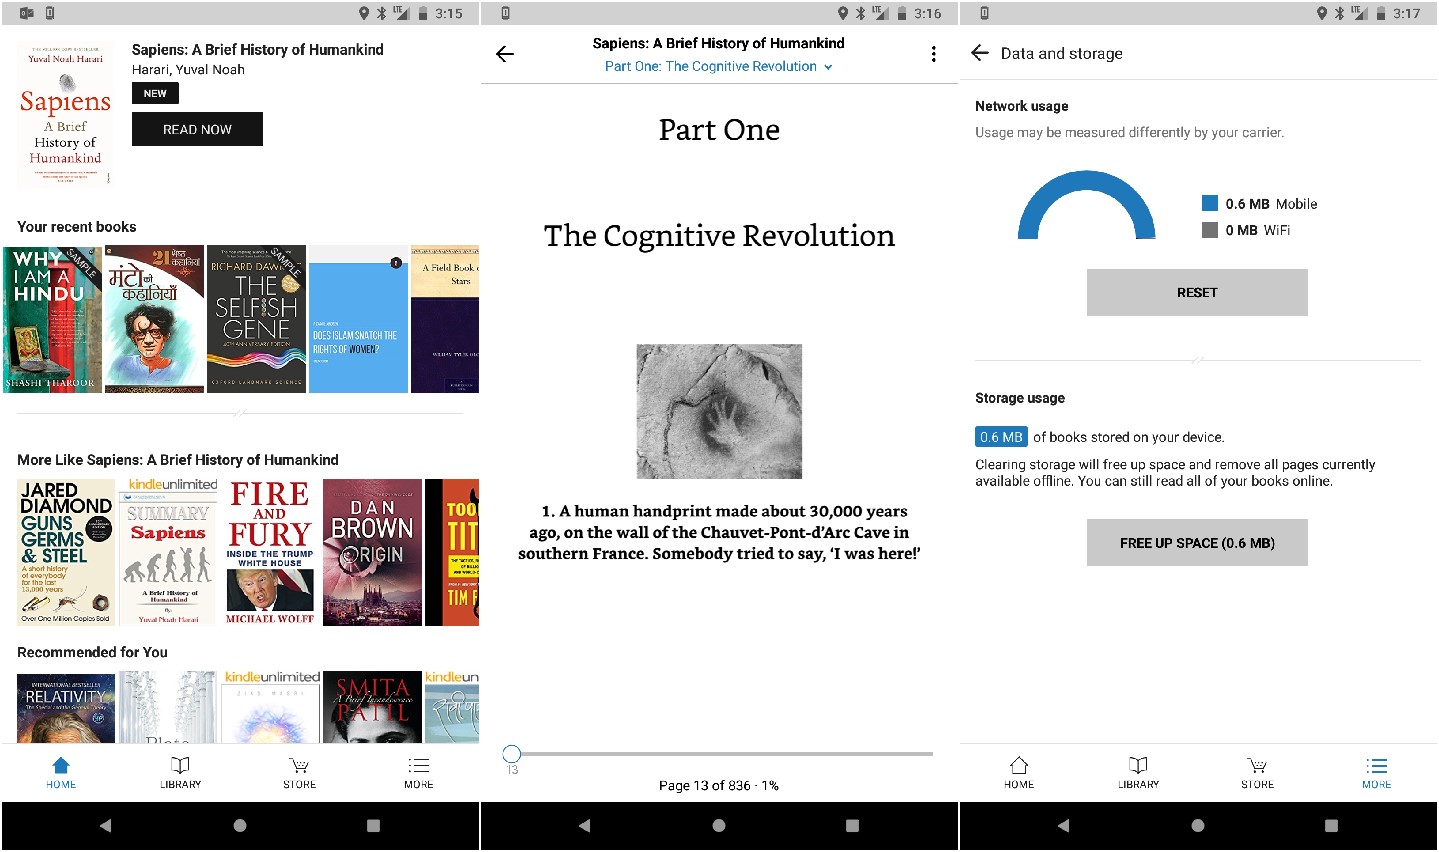Tap Android recents button in left screen
Viewport: 1439px width, 852px height.
(373, 826)
